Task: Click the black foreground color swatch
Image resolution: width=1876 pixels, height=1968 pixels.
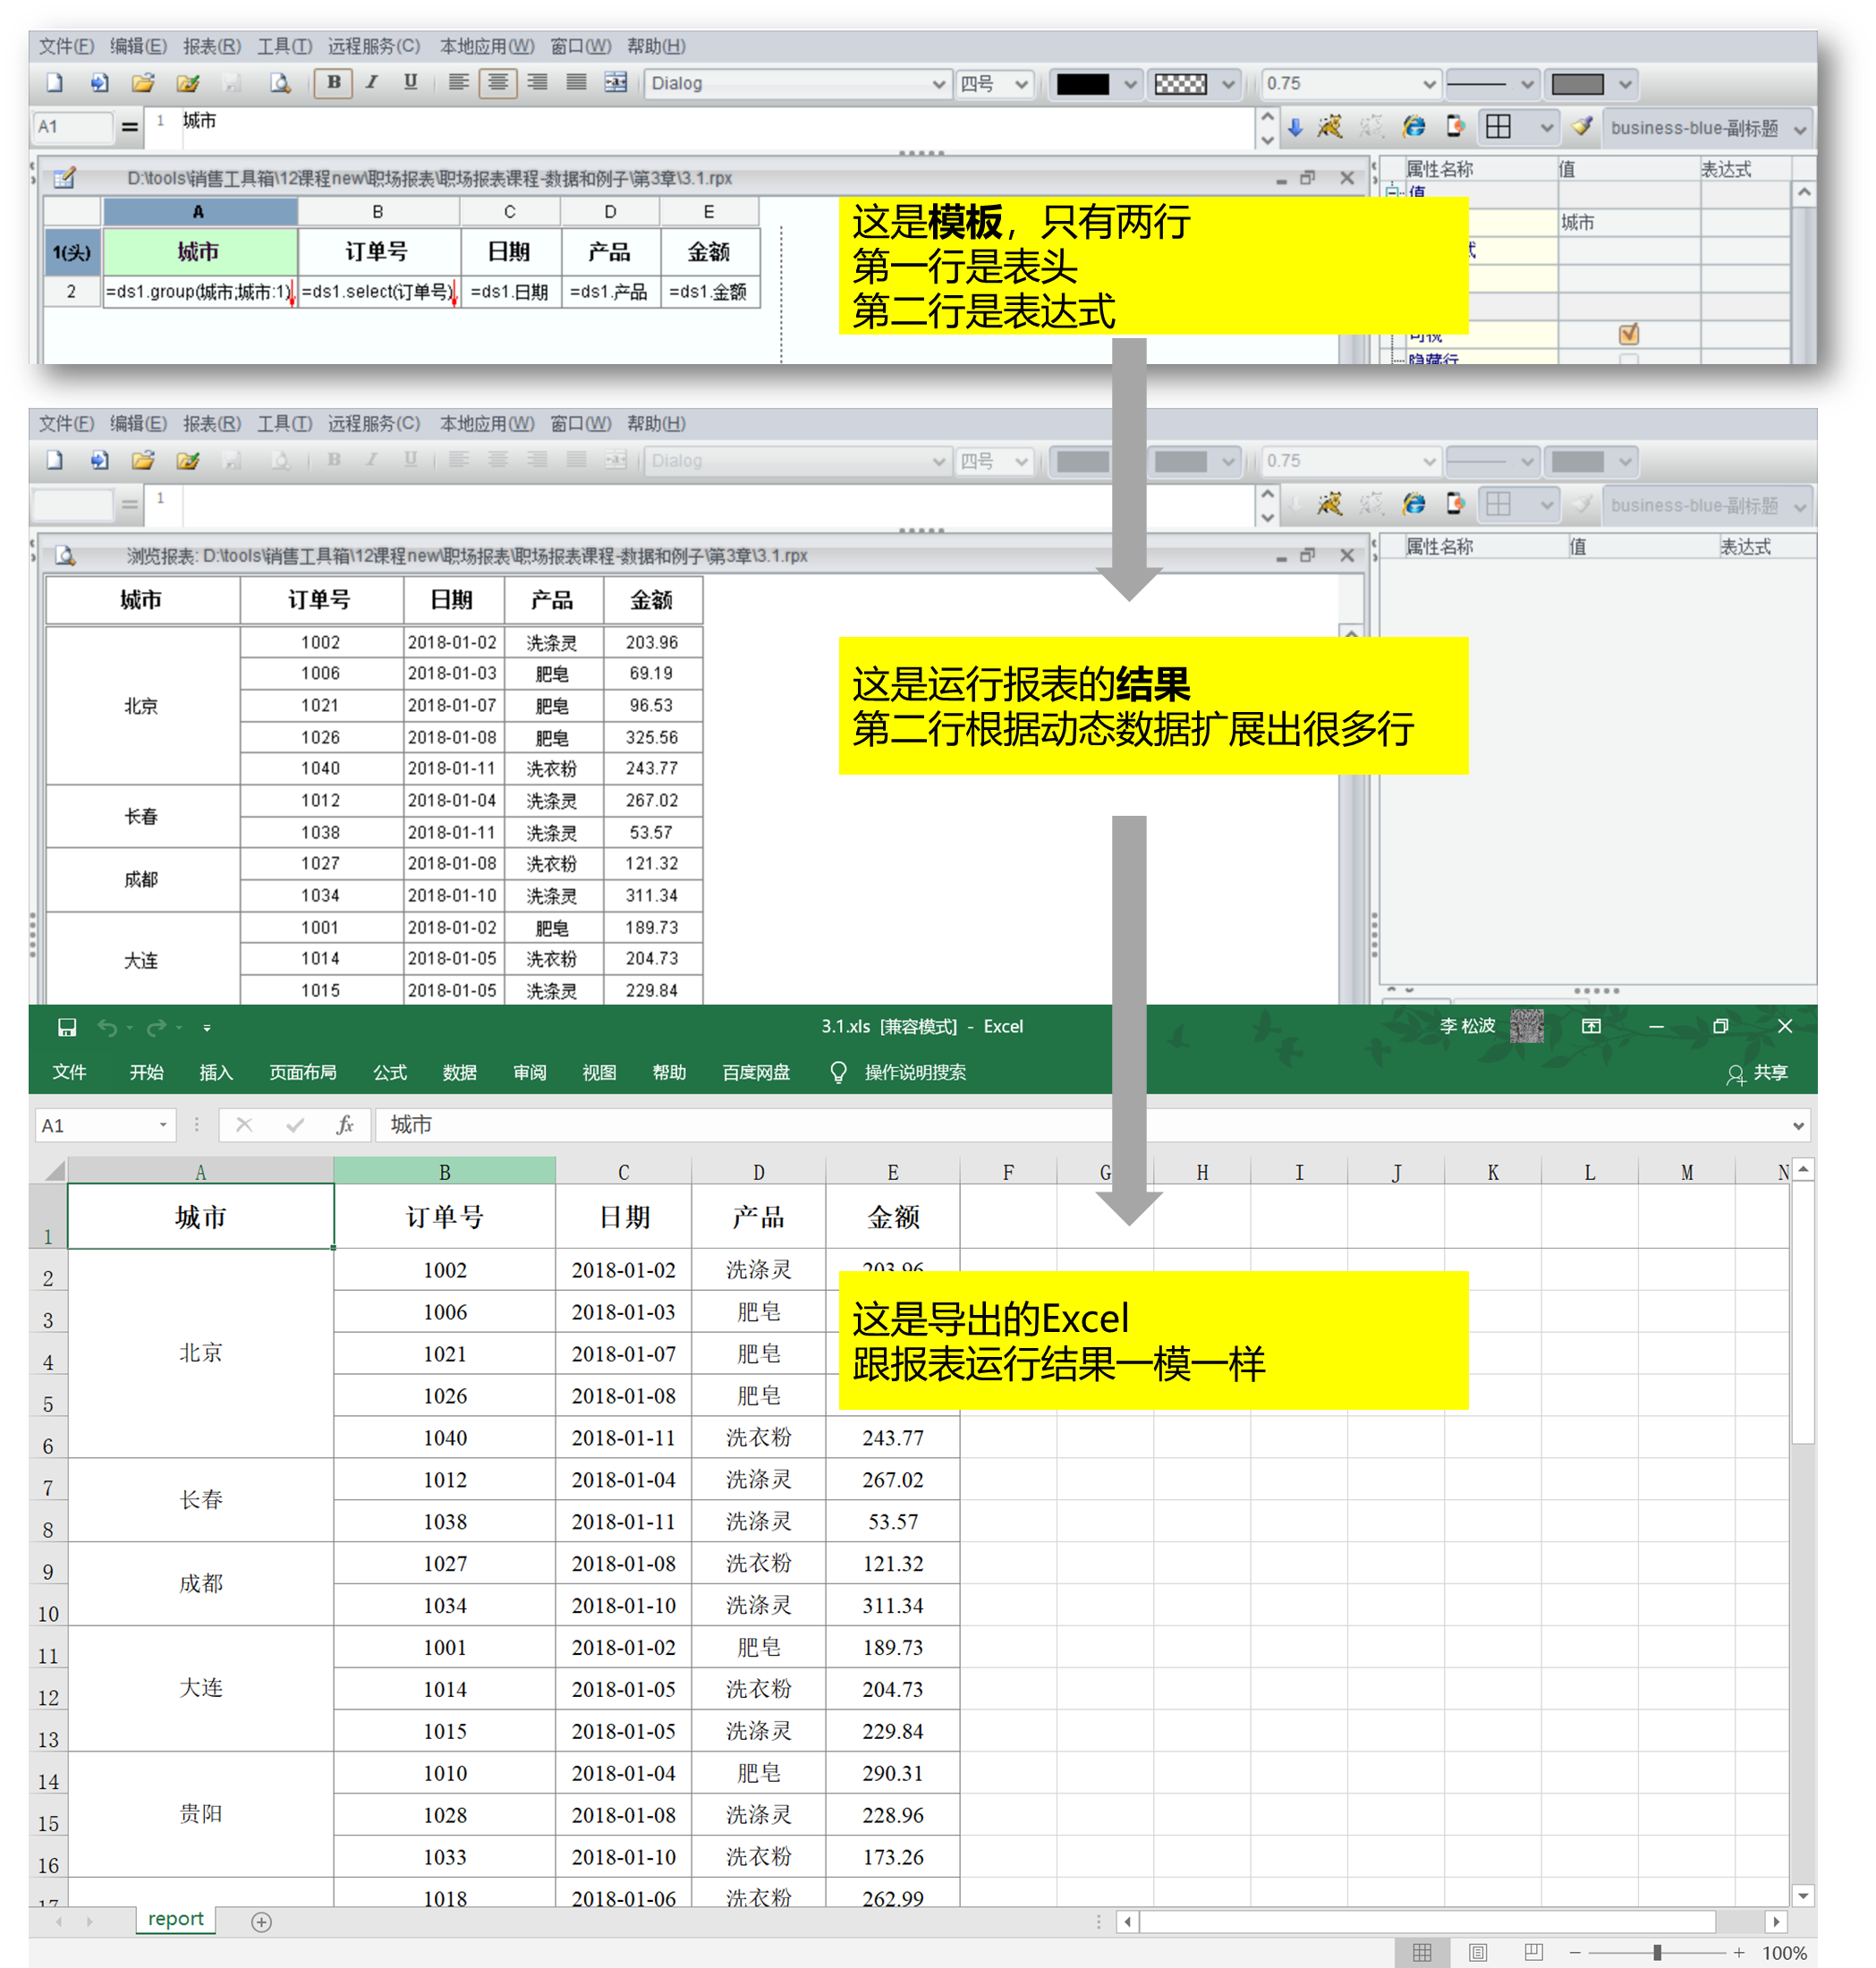Action: point(1082,84)
